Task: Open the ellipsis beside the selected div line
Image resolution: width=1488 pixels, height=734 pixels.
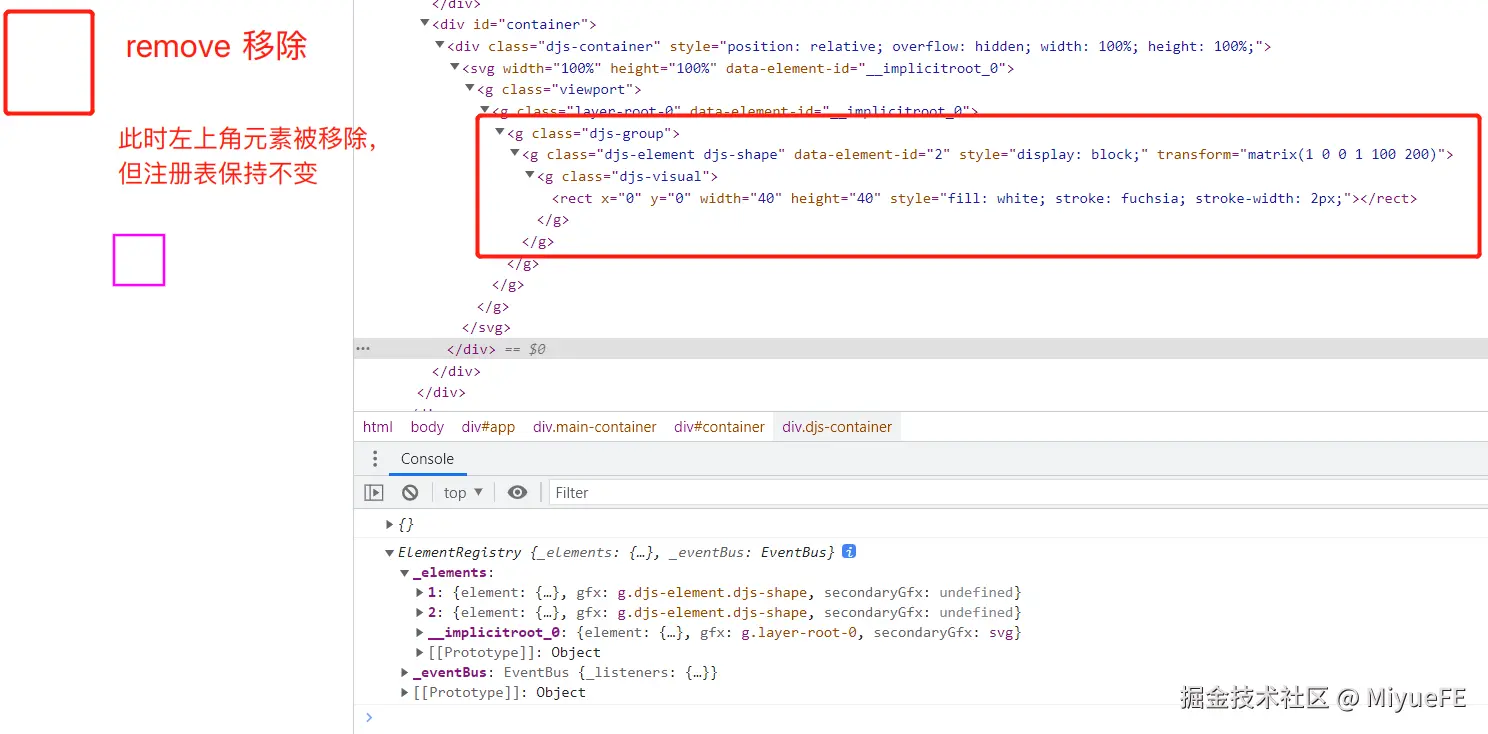Action: tap(364, 349)
